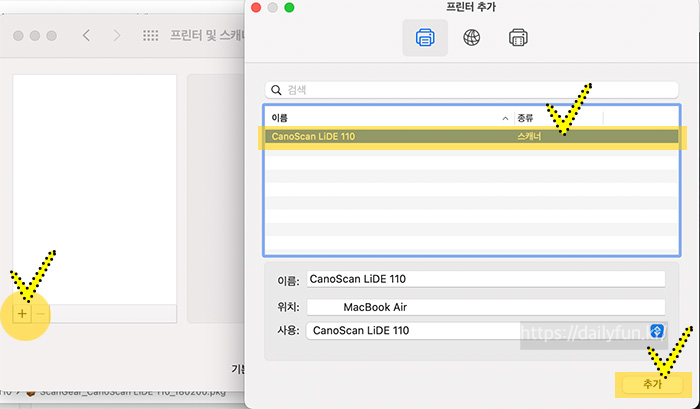Screen dimensions: 700x409
Task: Edit the 이름 name field
Action: [x=486, y=279]
